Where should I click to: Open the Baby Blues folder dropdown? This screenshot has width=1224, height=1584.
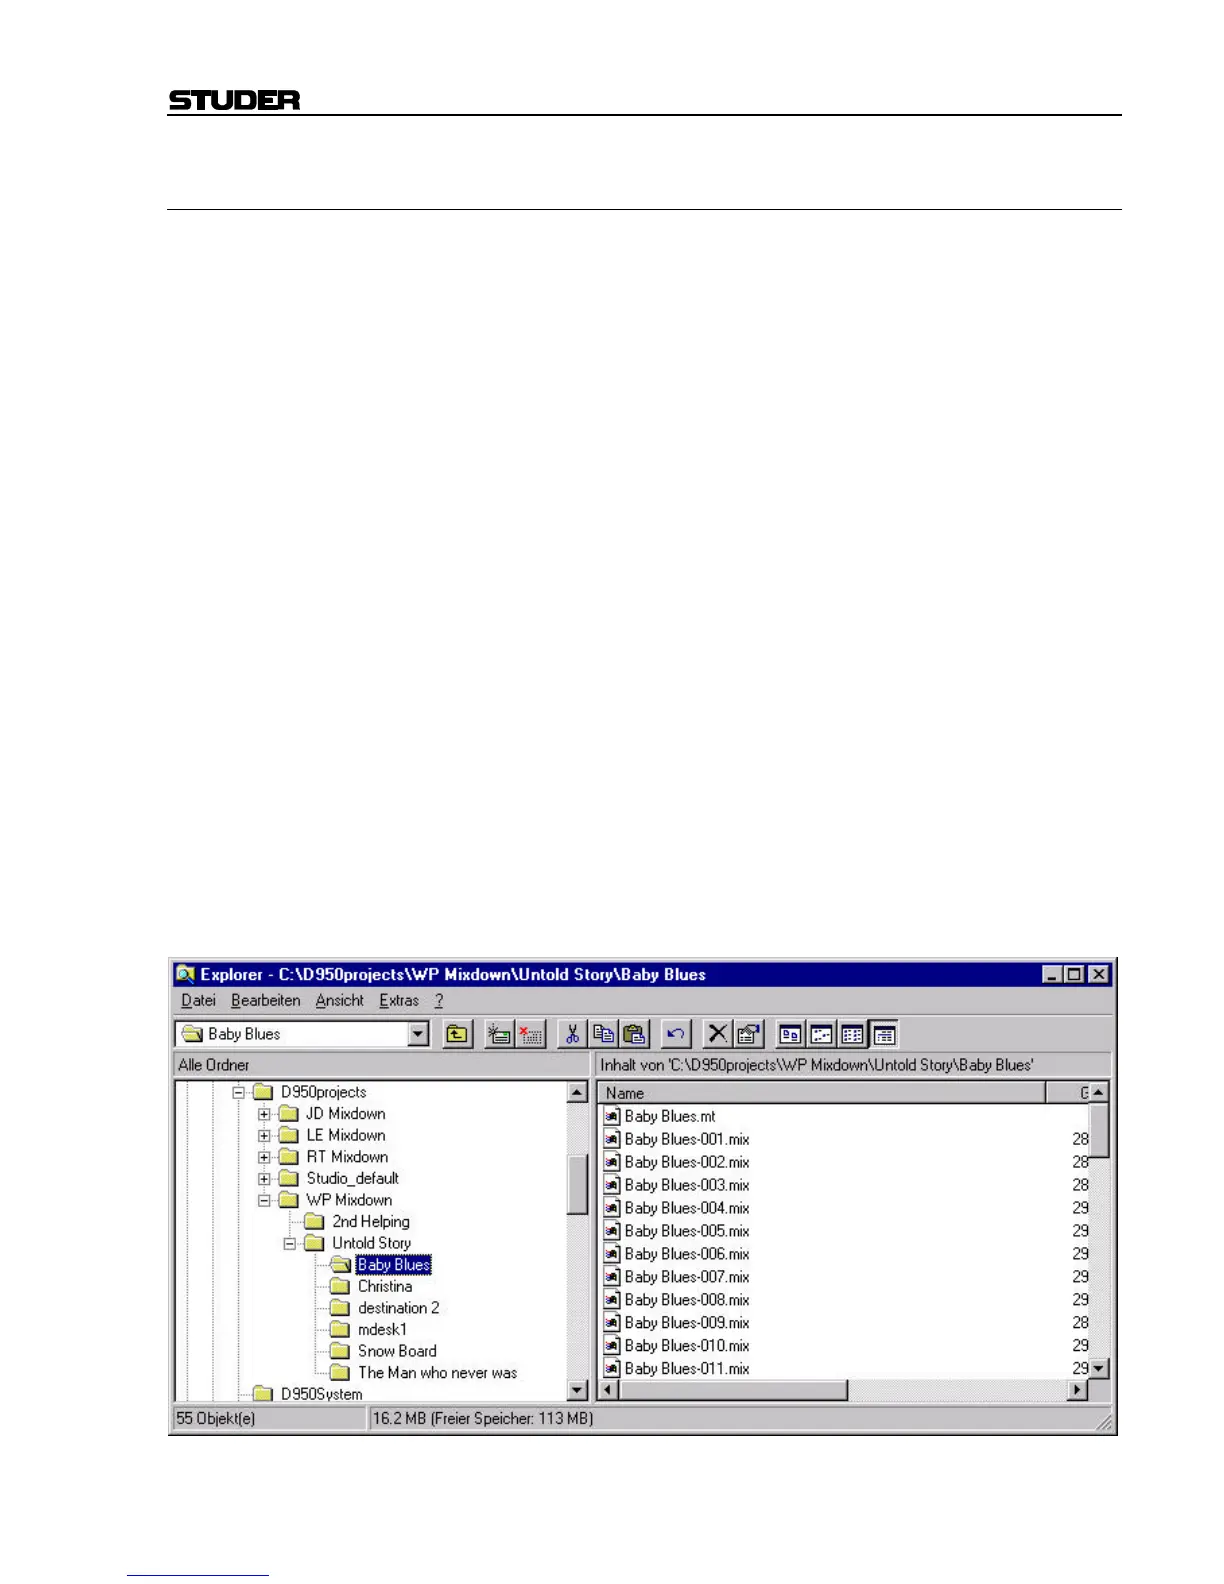(419, 1034)
